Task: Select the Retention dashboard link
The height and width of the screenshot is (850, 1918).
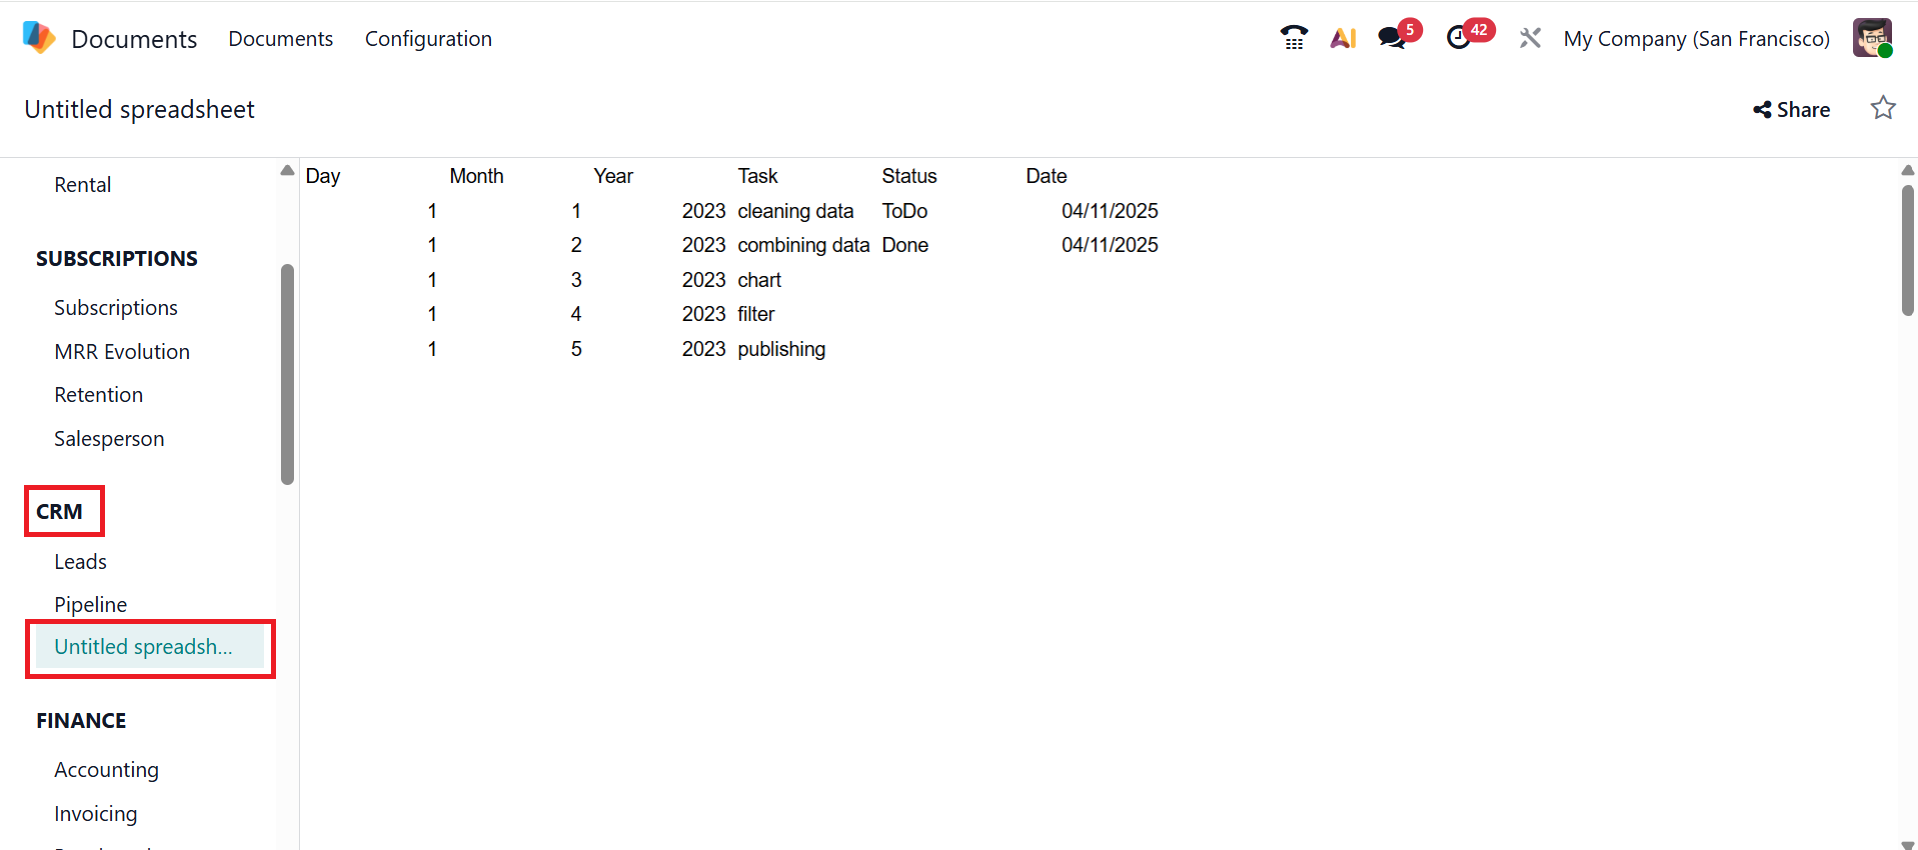Action: click(98, 394)
